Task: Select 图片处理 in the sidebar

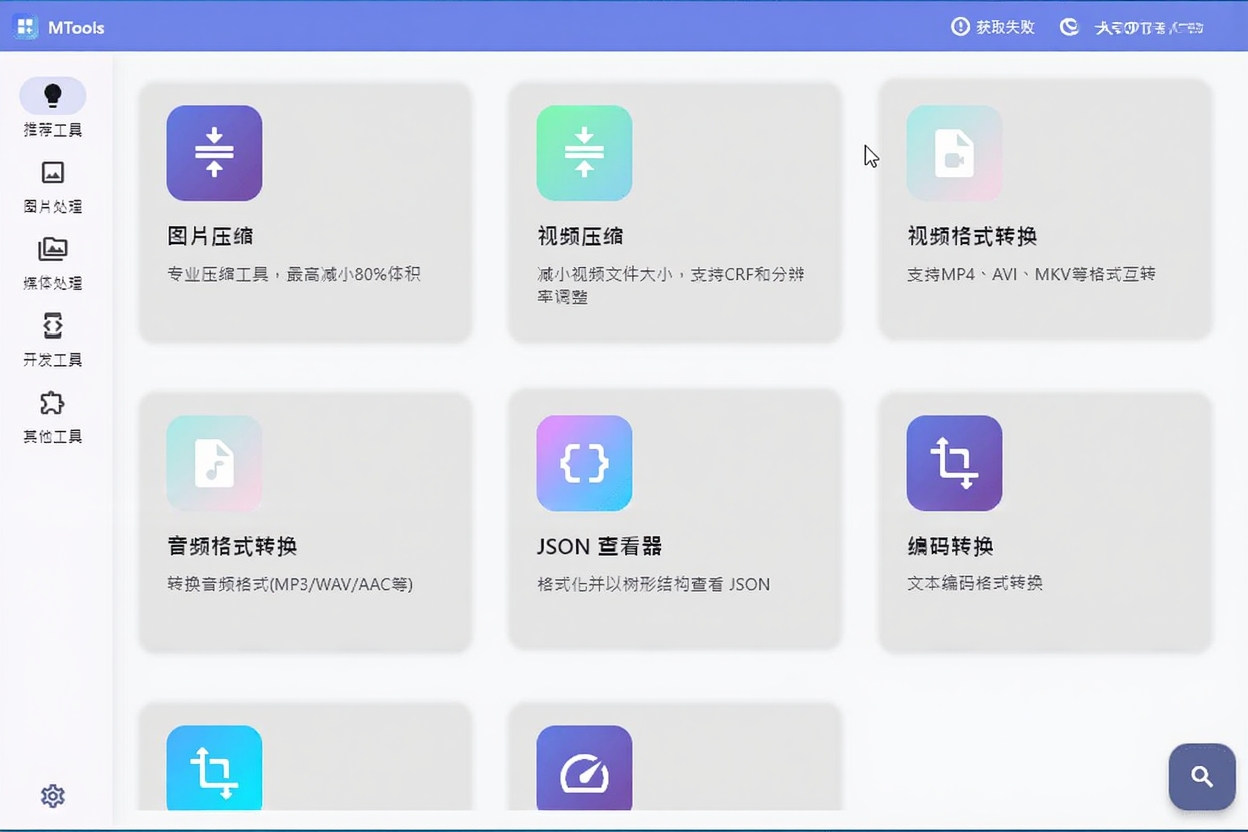Action: (x=52, y=188)
